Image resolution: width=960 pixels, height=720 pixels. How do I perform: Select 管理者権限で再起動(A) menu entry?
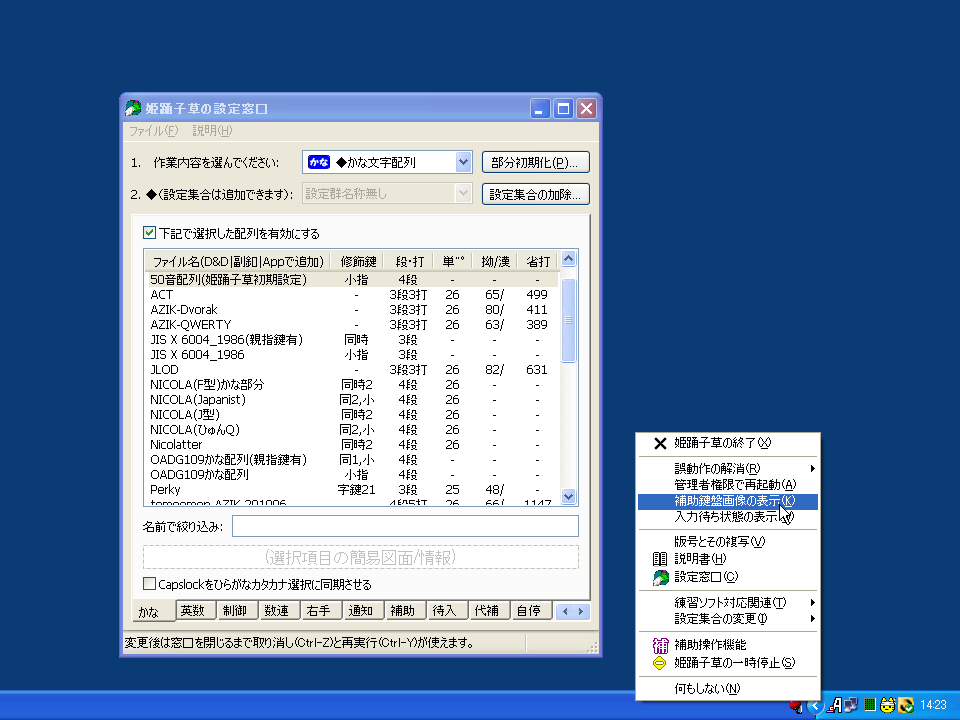[728, 485]
